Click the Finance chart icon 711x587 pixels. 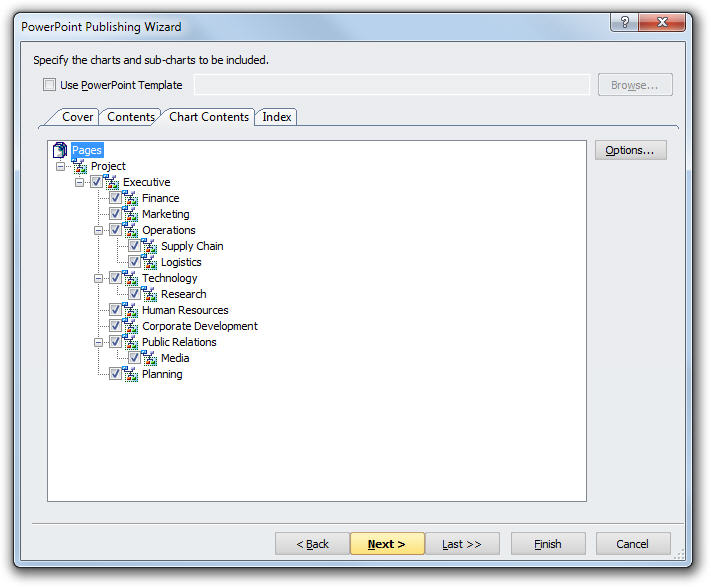(x=130, y=198)
